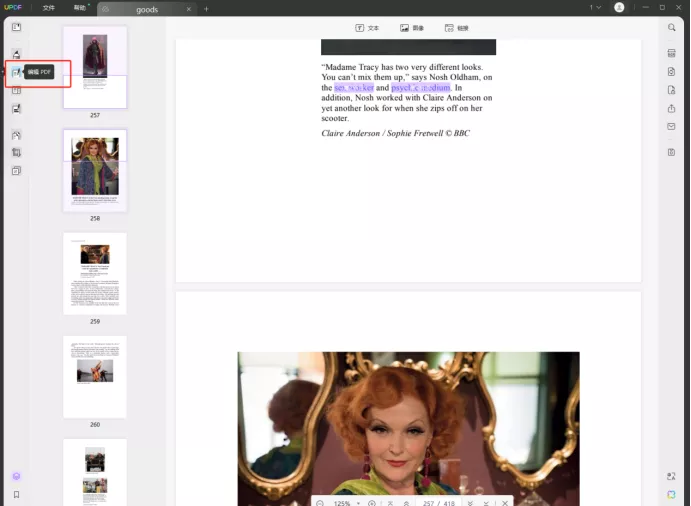Screen dimensions: 691x506
Task: Open the Organize Pages tool icon
Action: click(x=16, y=91)
